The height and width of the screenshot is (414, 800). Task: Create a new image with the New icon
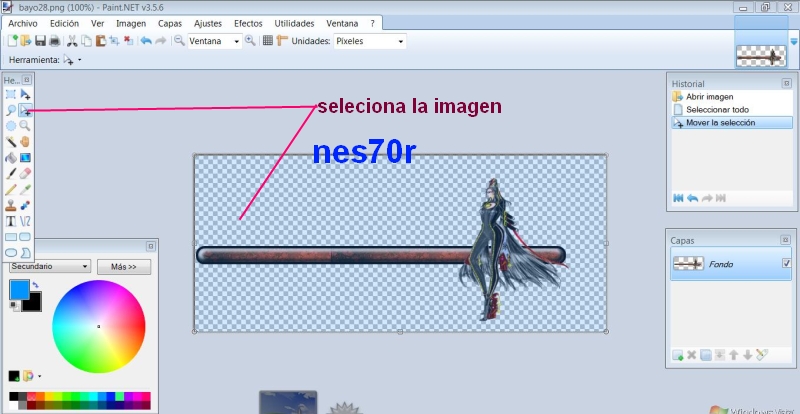coord(12,41)
